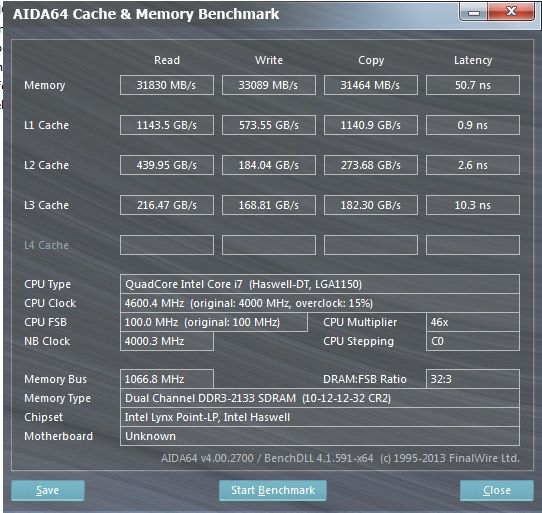Click the AIDA64 Cache & Memory Benchmark title
Screen dimensions: 542x513
pos(146,14)
